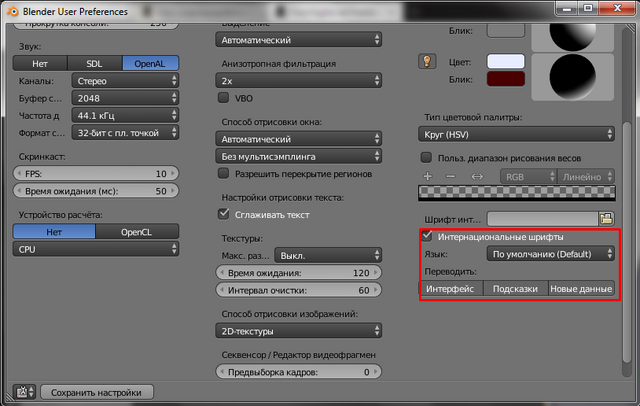Pick the white Цвет light color swatch
640x406 pixels.
(x=506, y=62)
